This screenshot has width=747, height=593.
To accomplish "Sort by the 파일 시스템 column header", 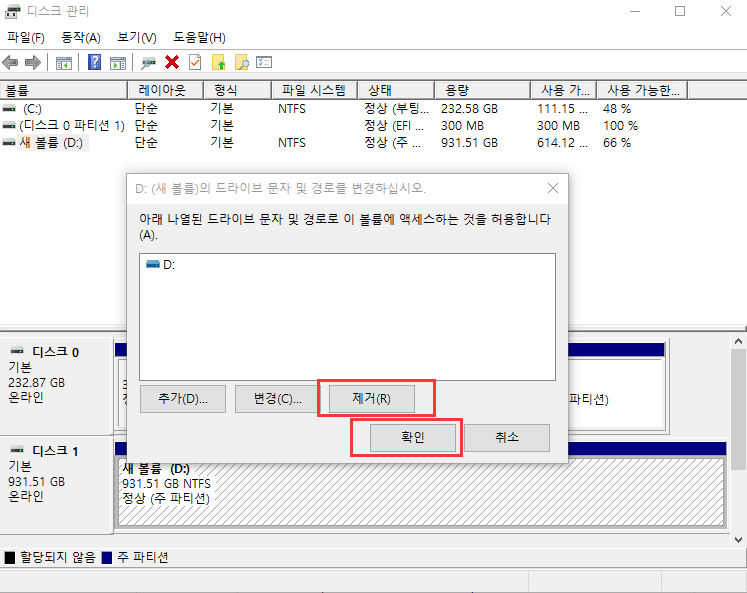I will 314,90.
